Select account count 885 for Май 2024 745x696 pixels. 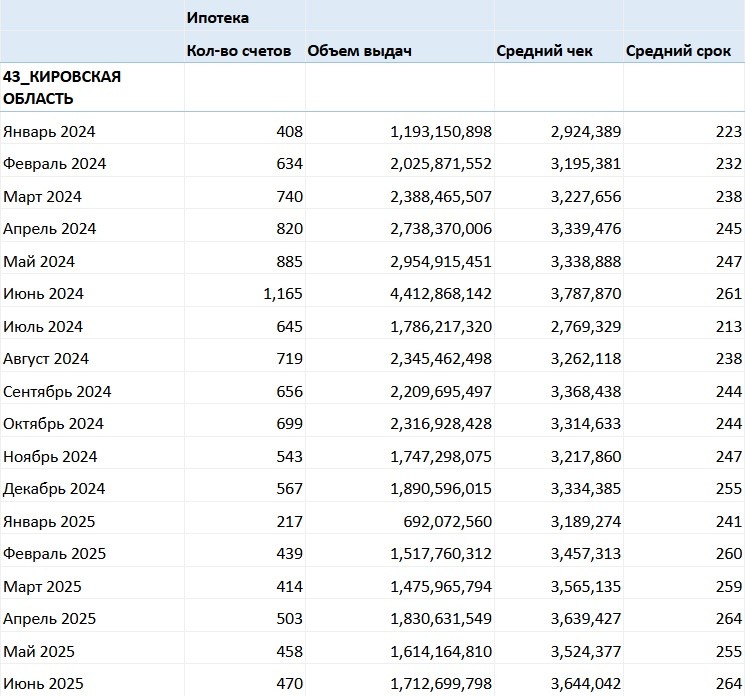(x=289, y=262)
